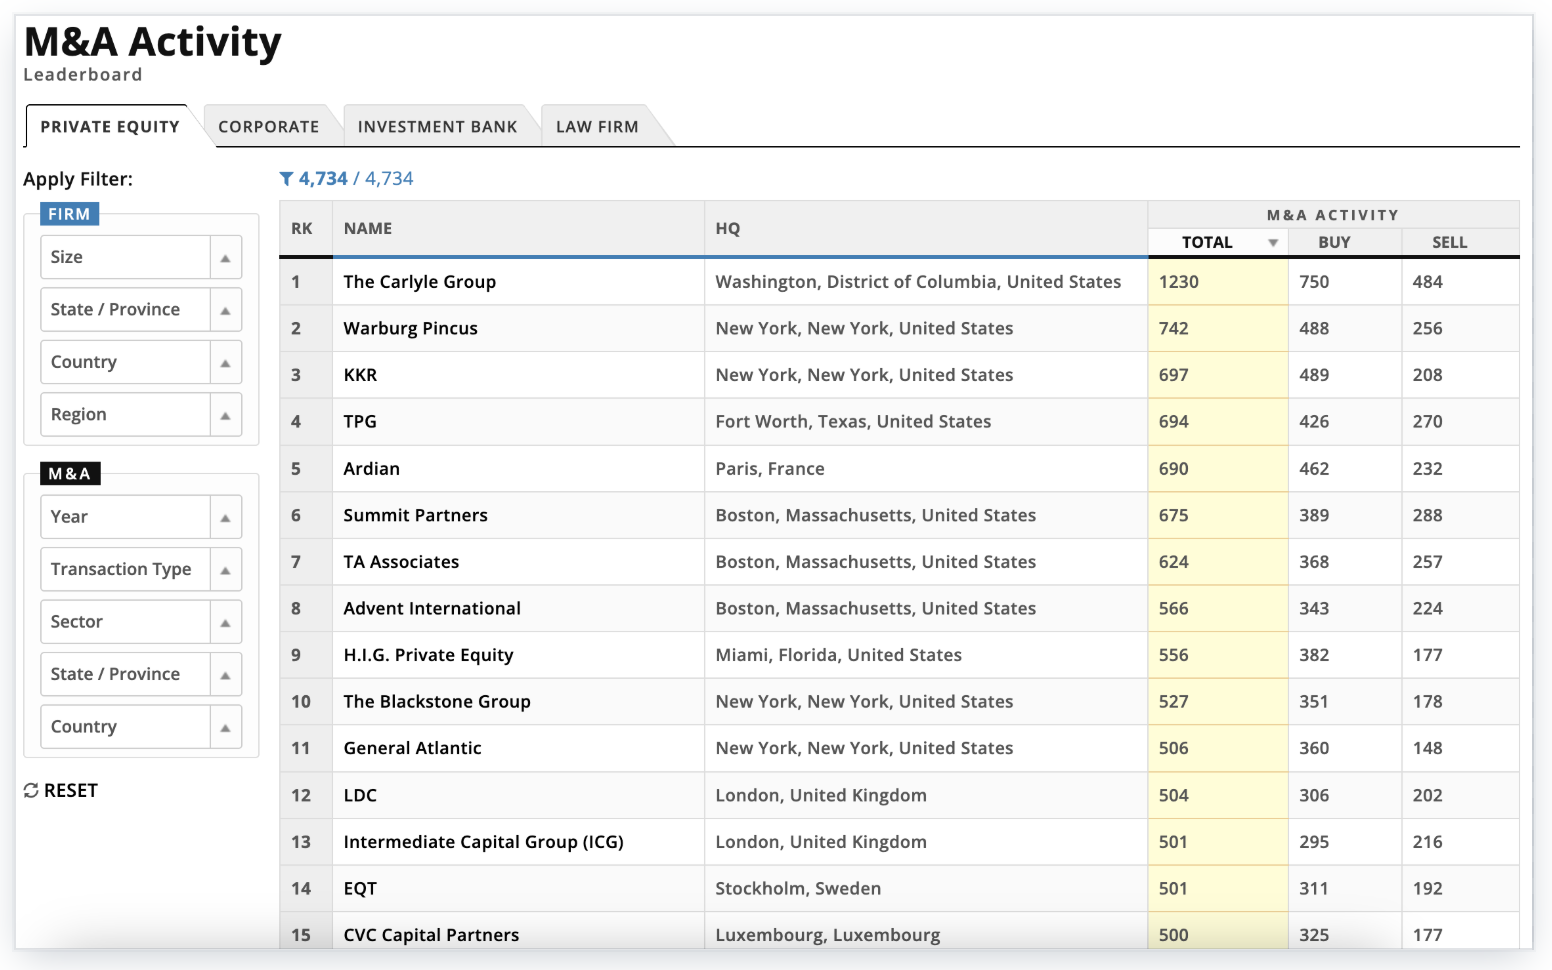Click the refresh icon next to RESET
Viewport: 1552px width, 970px height.
(31, 790)
